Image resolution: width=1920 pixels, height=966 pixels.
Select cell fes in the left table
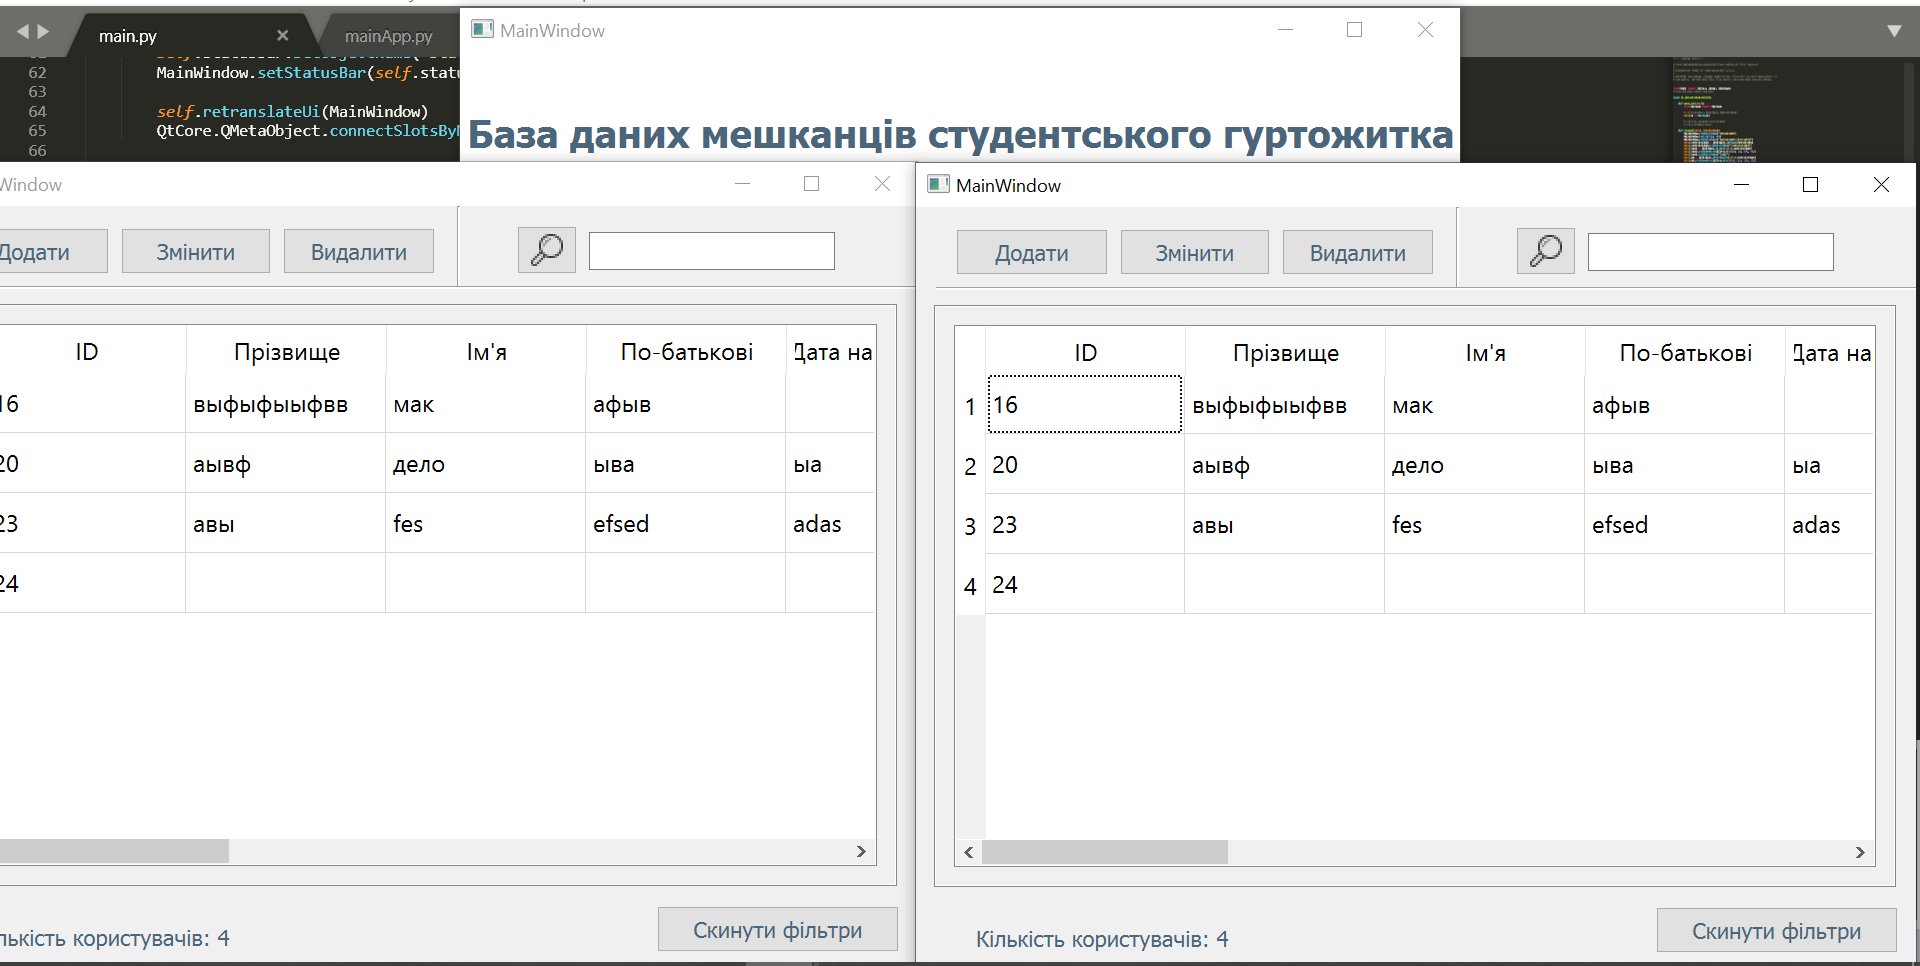click(486, 524)
